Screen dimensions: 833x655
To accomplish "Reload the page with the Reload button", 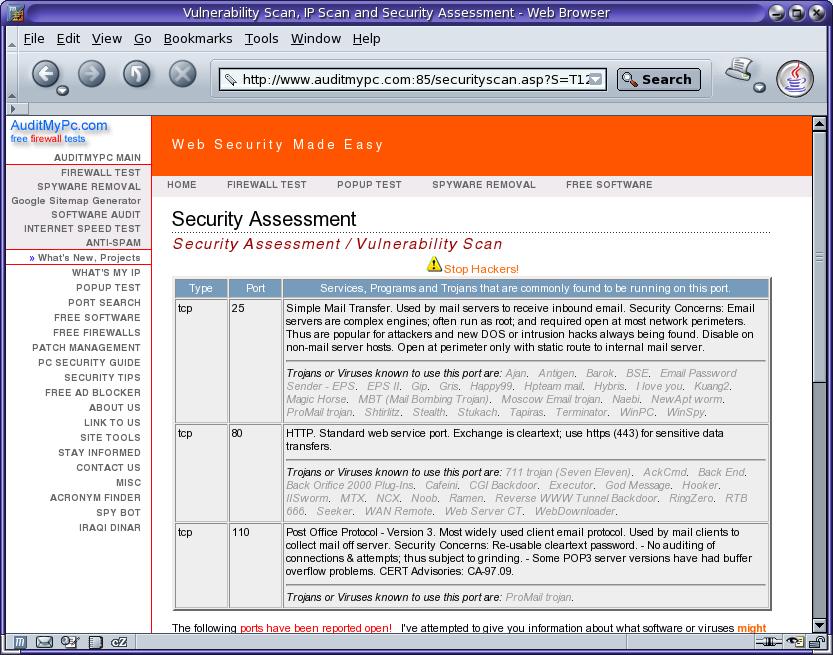I will pyautogui.click(x=137, y=74).
